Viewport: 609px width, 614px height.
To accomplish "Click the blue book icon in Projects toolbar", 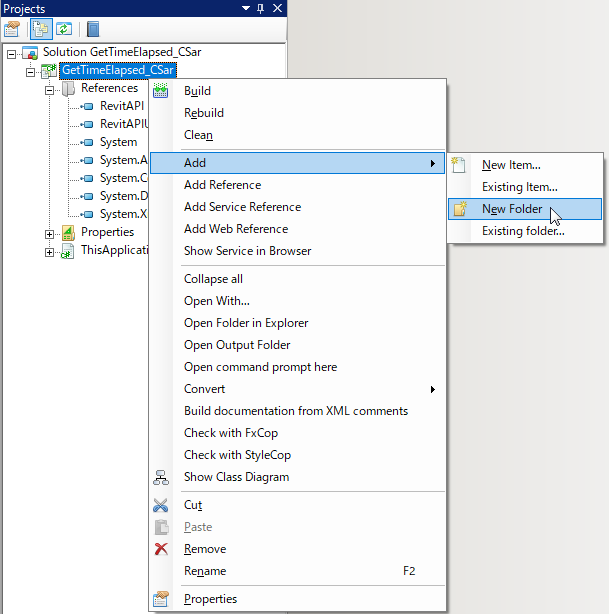I will (x=93, y=29).
